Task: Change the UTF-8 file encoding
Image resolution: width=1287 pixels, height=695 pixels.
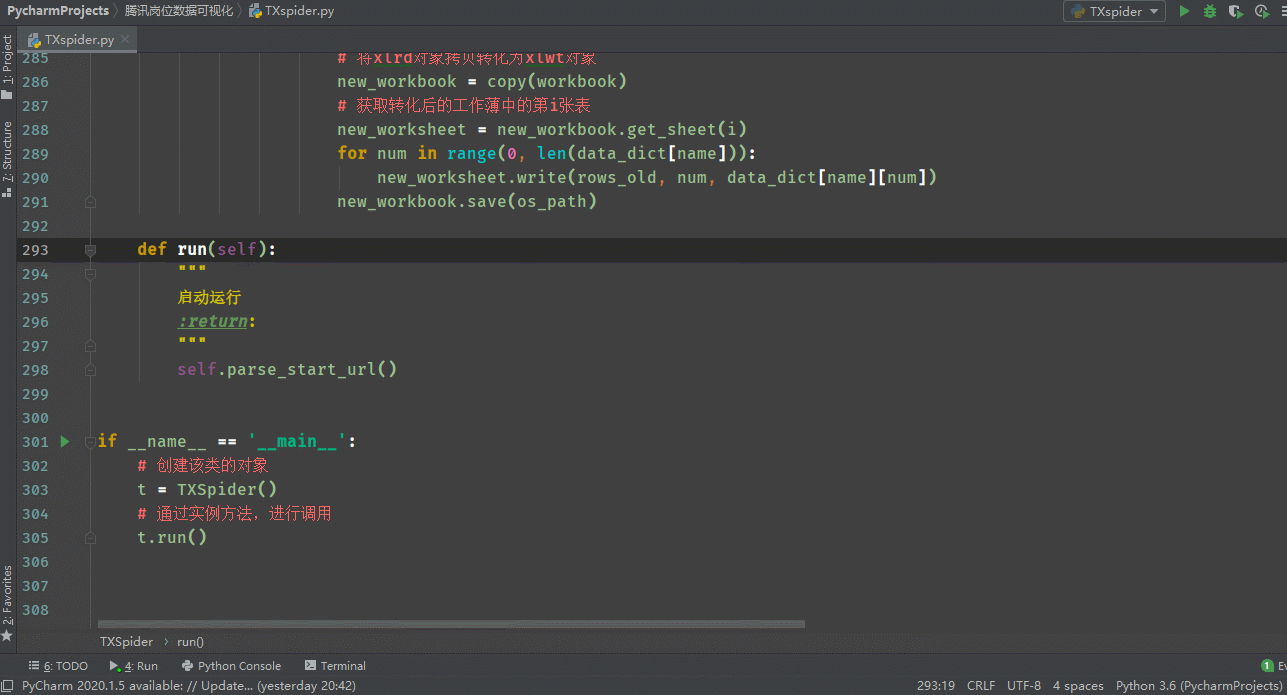Action: click(1024, 686)
